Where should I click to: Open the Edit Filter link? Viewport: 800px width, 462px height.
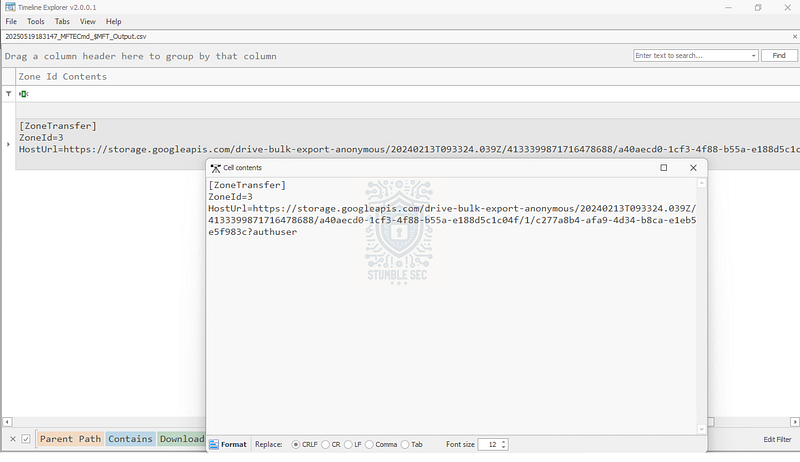click(777, 440)
